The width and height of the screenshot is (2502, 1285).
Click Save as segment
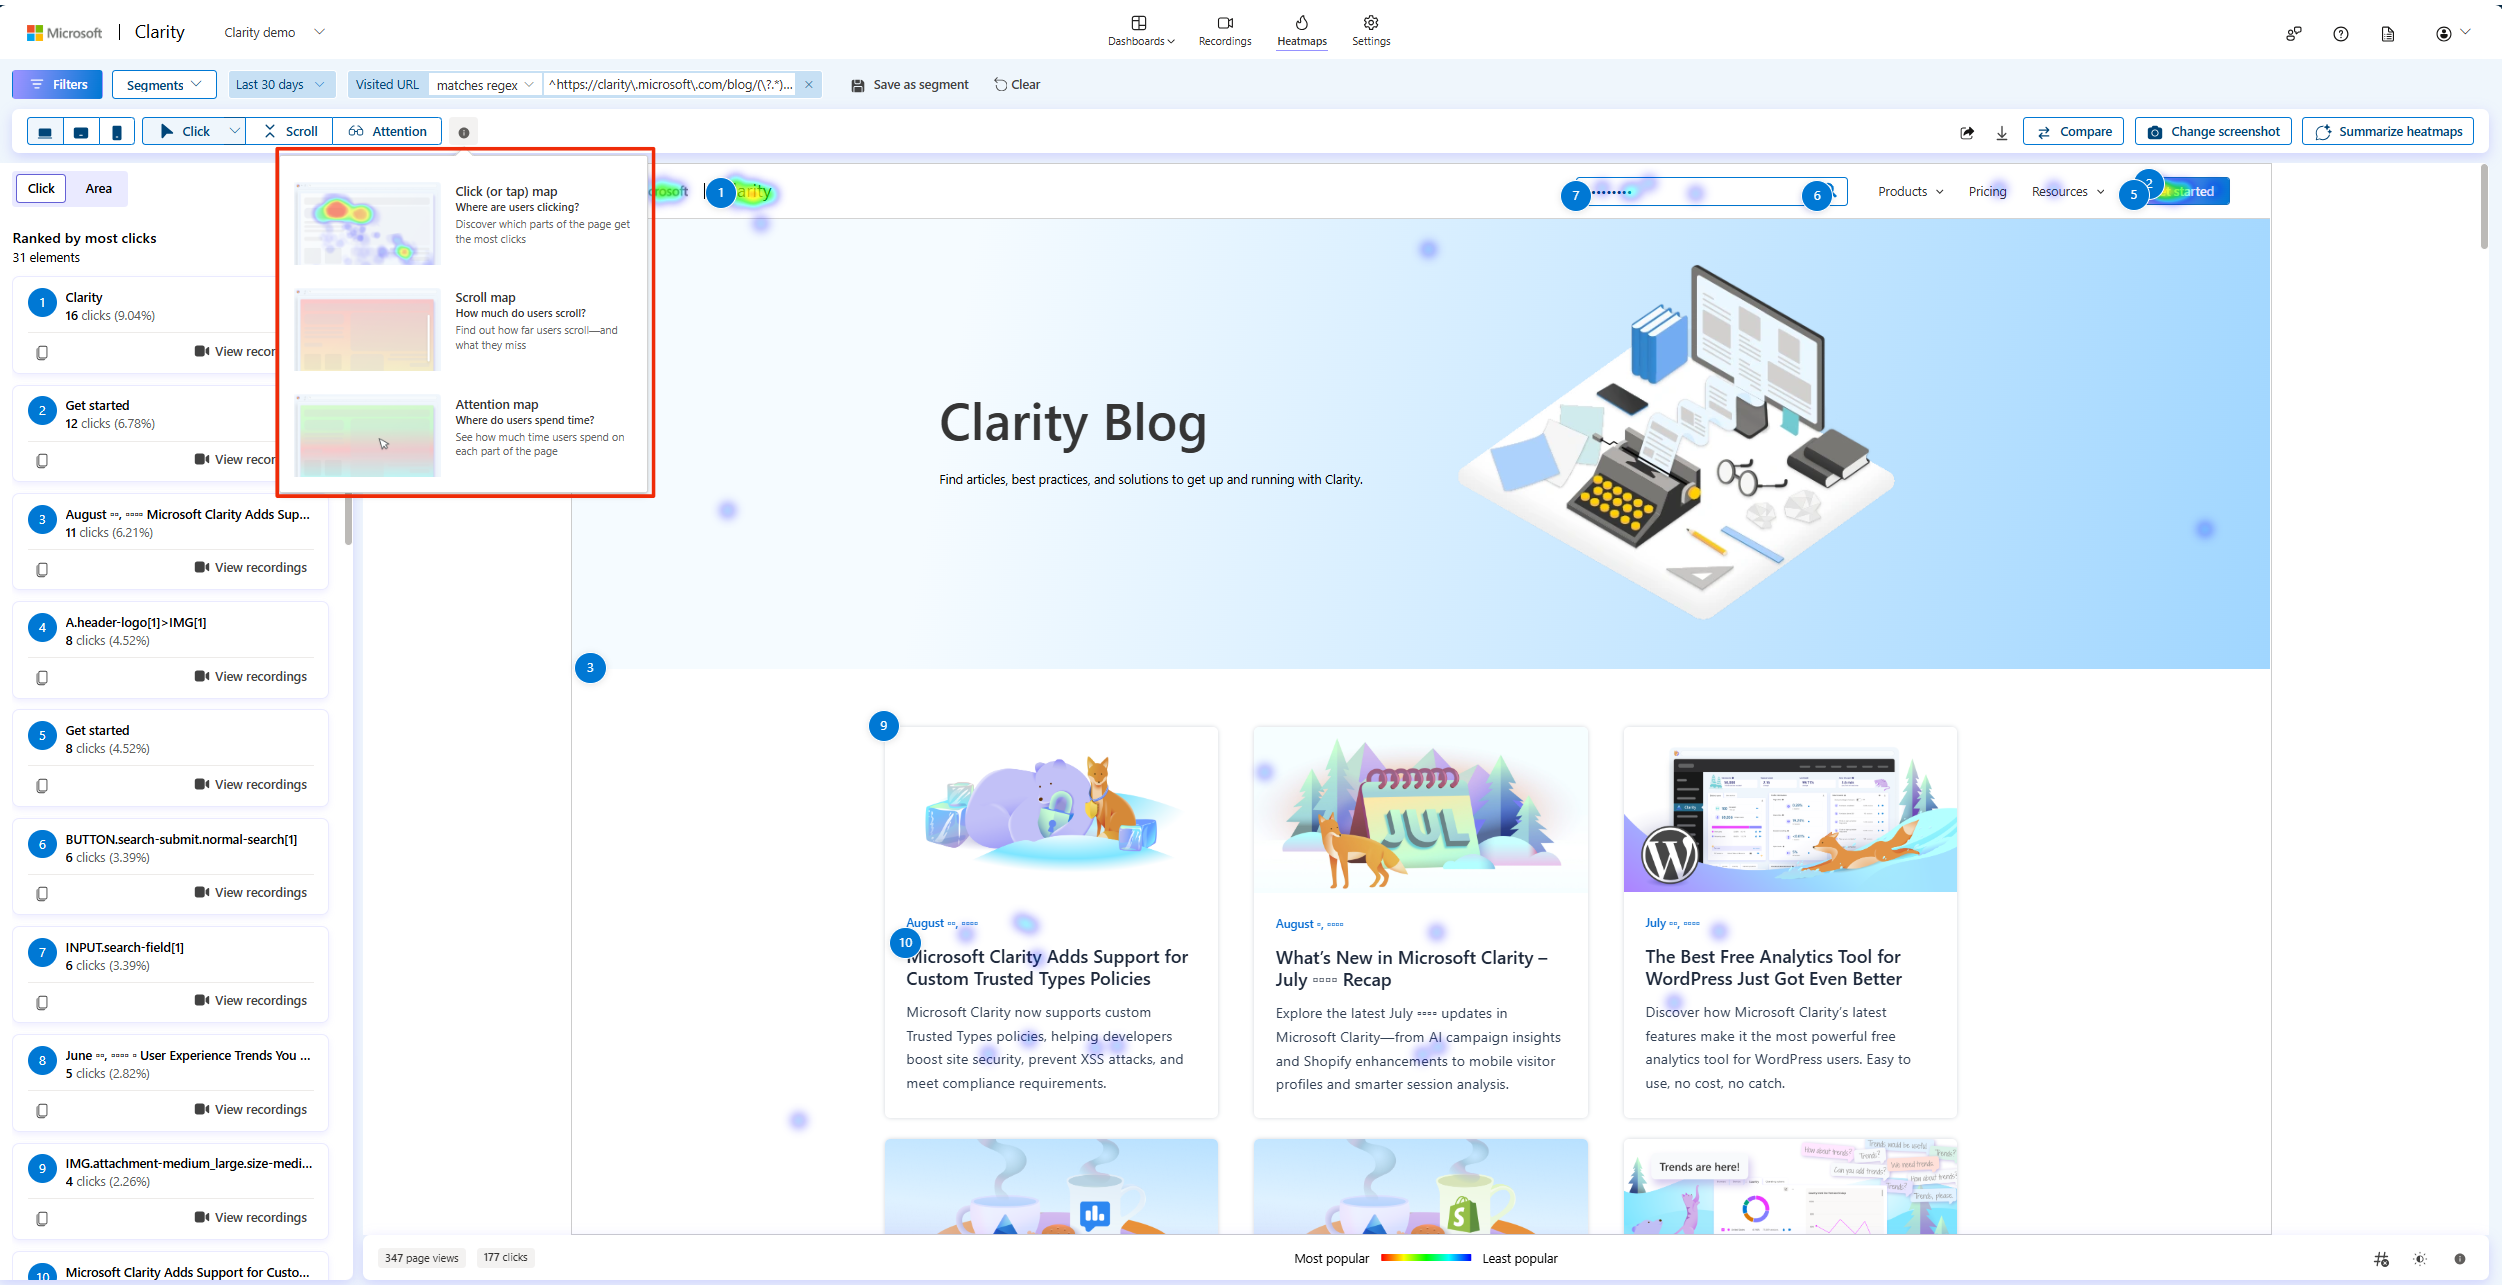910,85
